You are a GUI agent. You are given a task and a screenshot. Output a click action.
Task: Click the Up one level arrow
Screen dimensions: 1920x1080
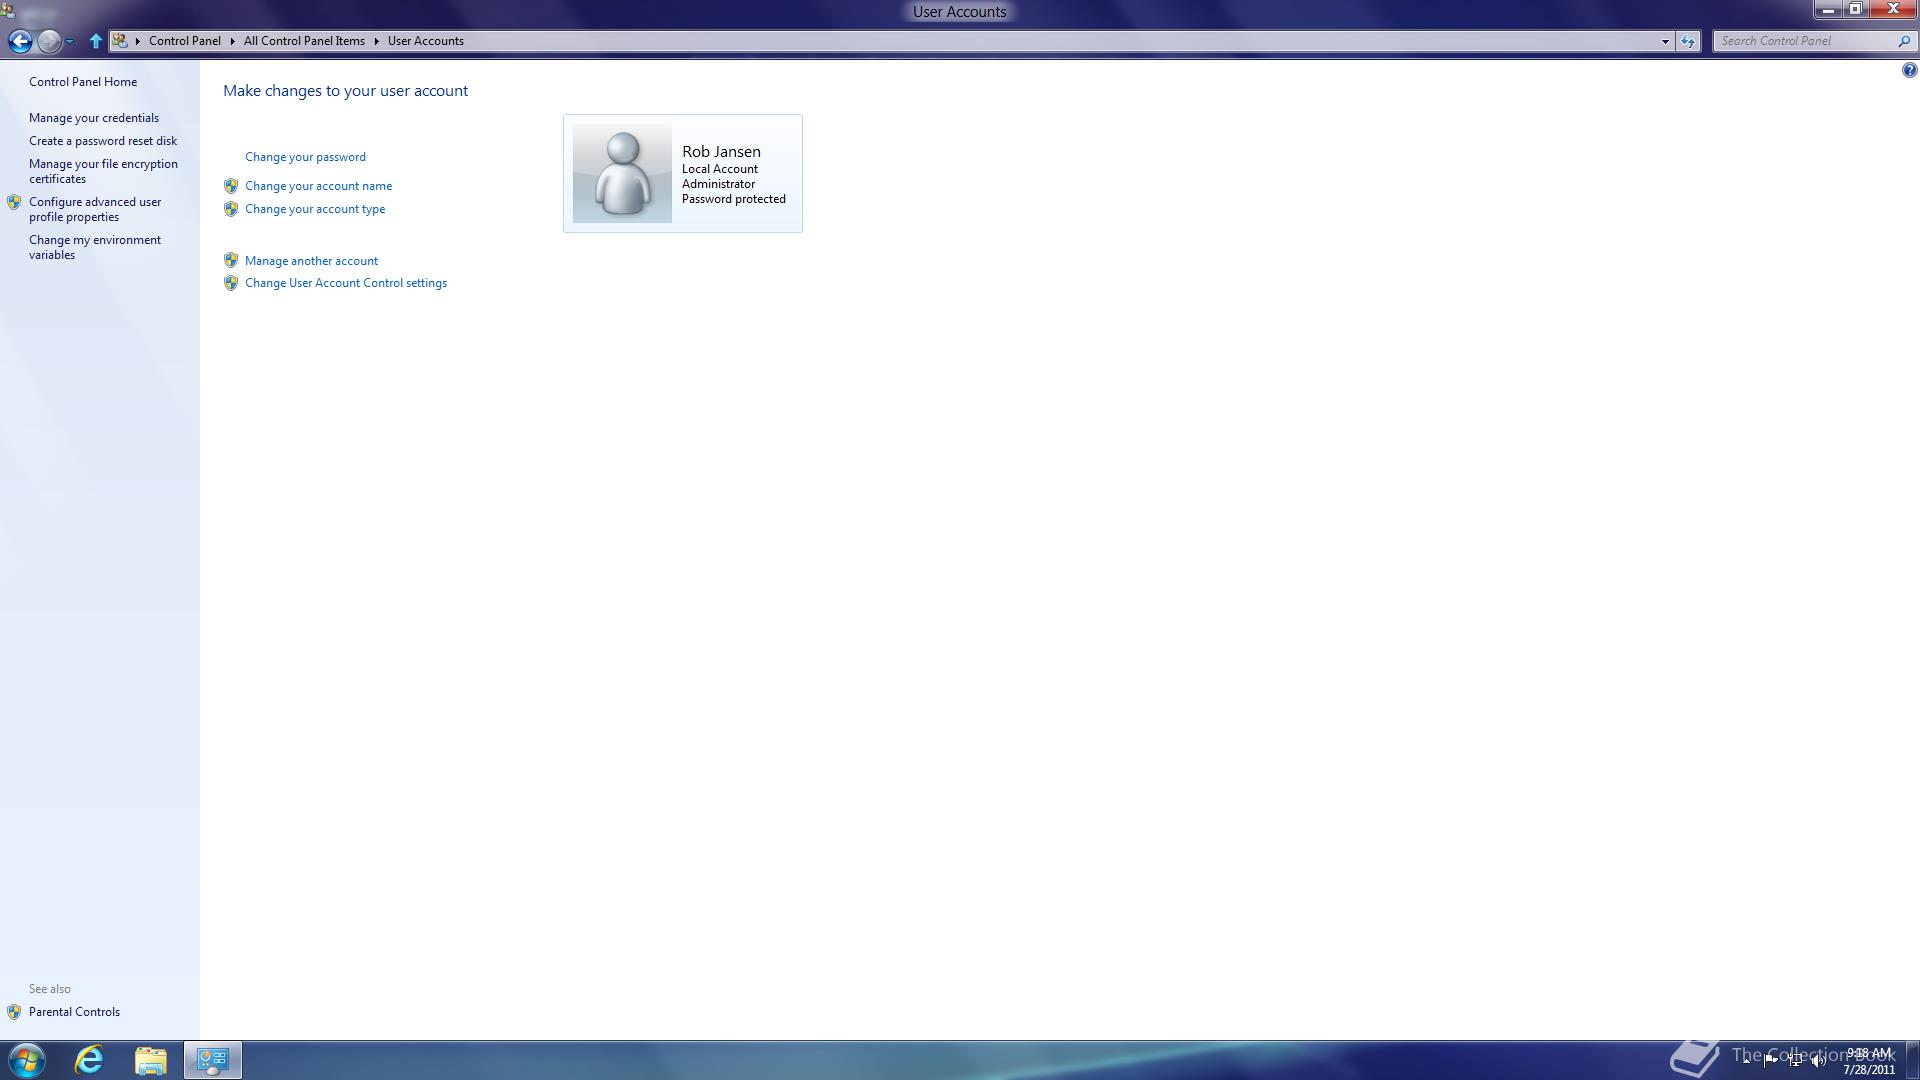coord(96,41)
